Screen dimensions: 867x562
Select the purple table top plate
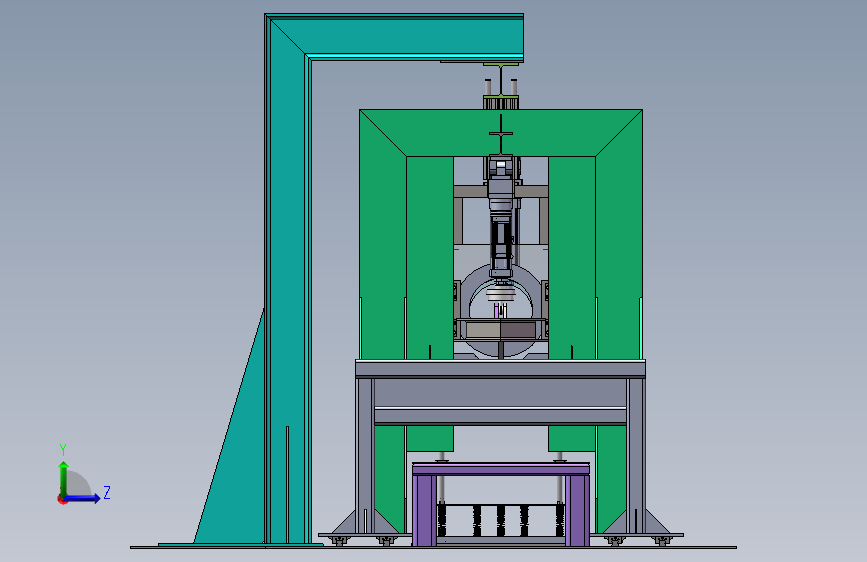(501, 469)
